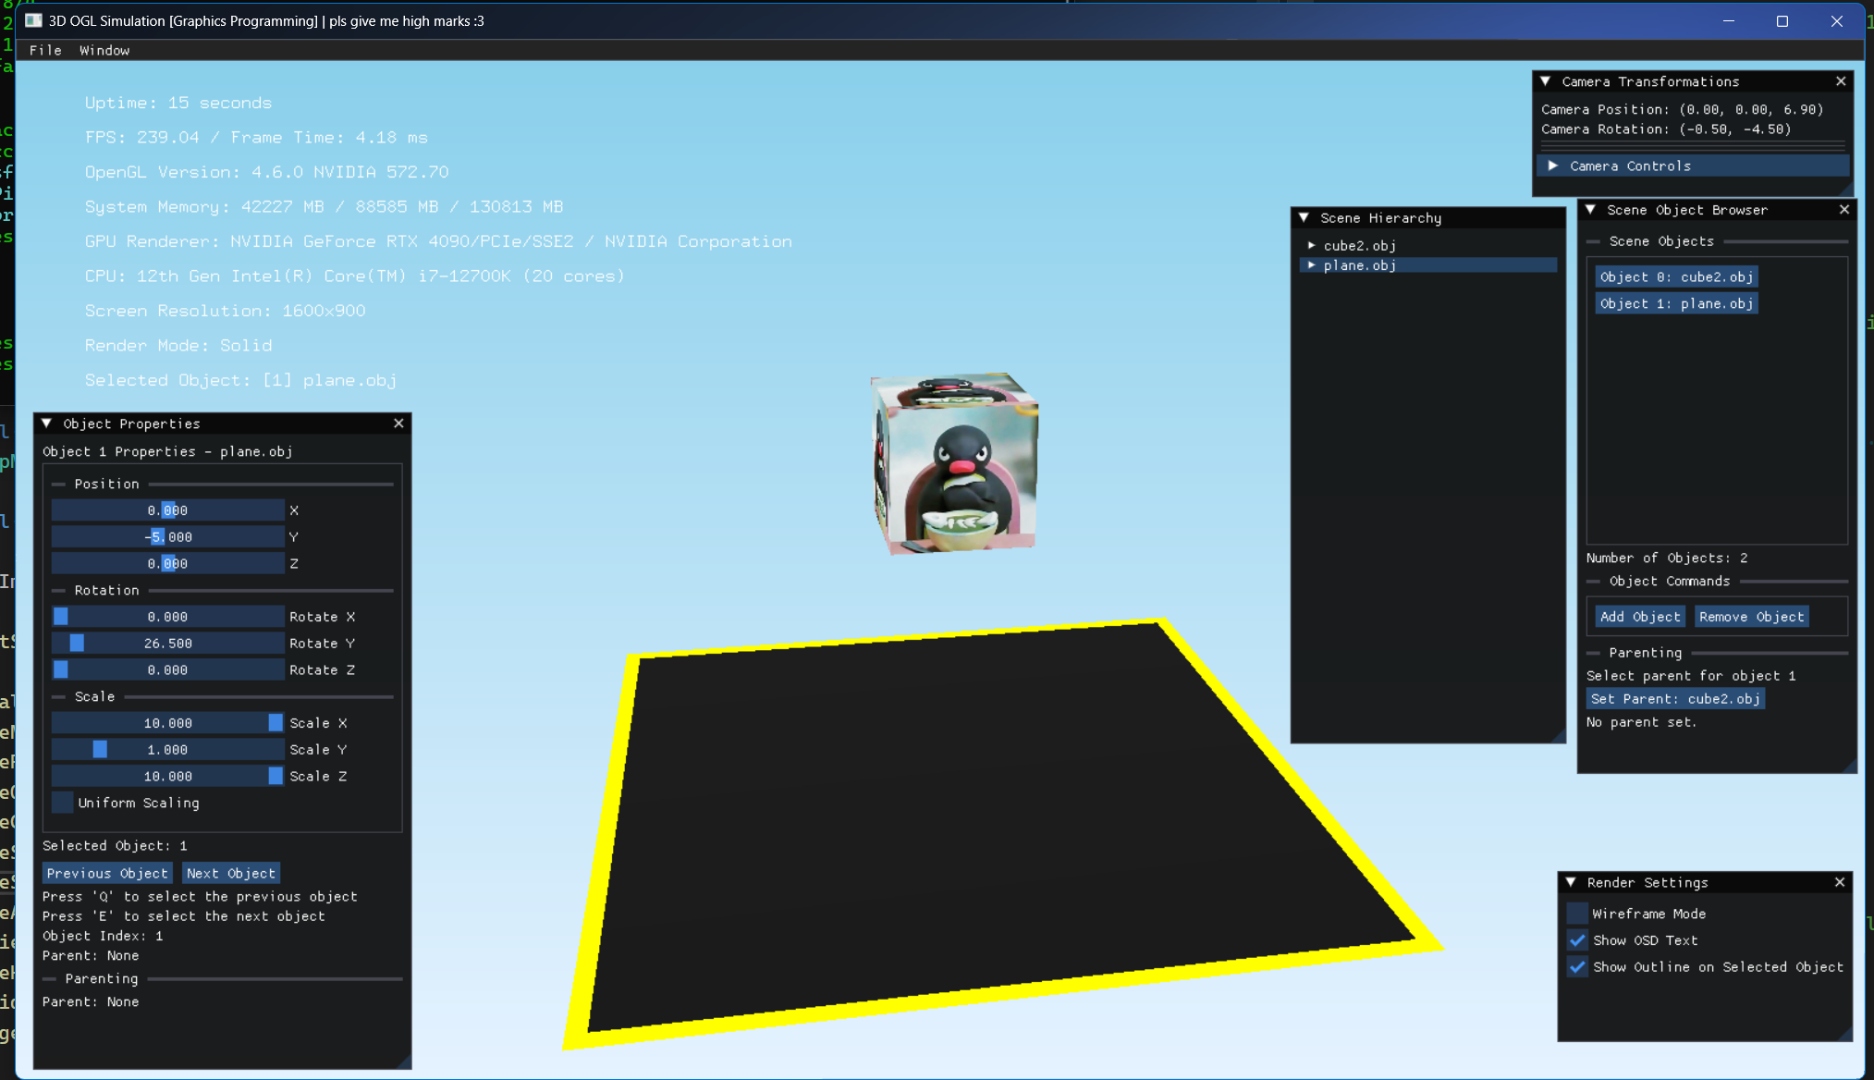Click 'Render Mode: Solid' OSD text

(178, 345)
